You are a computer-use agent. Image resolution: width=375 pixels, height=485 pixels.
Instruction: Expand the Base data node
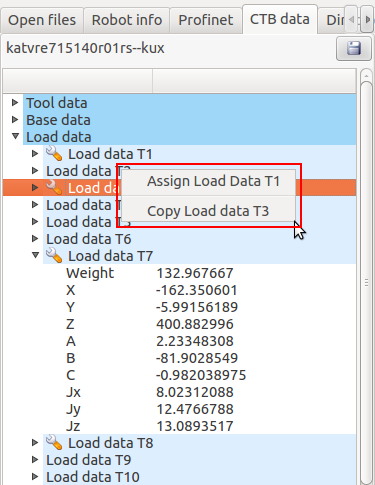click(15, 119)
